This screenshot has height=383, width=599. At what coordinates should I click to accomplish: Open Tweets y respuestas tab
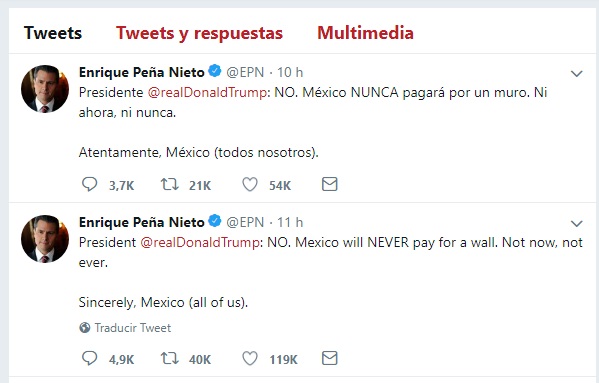pyautogui.click(x=199, y=33)
